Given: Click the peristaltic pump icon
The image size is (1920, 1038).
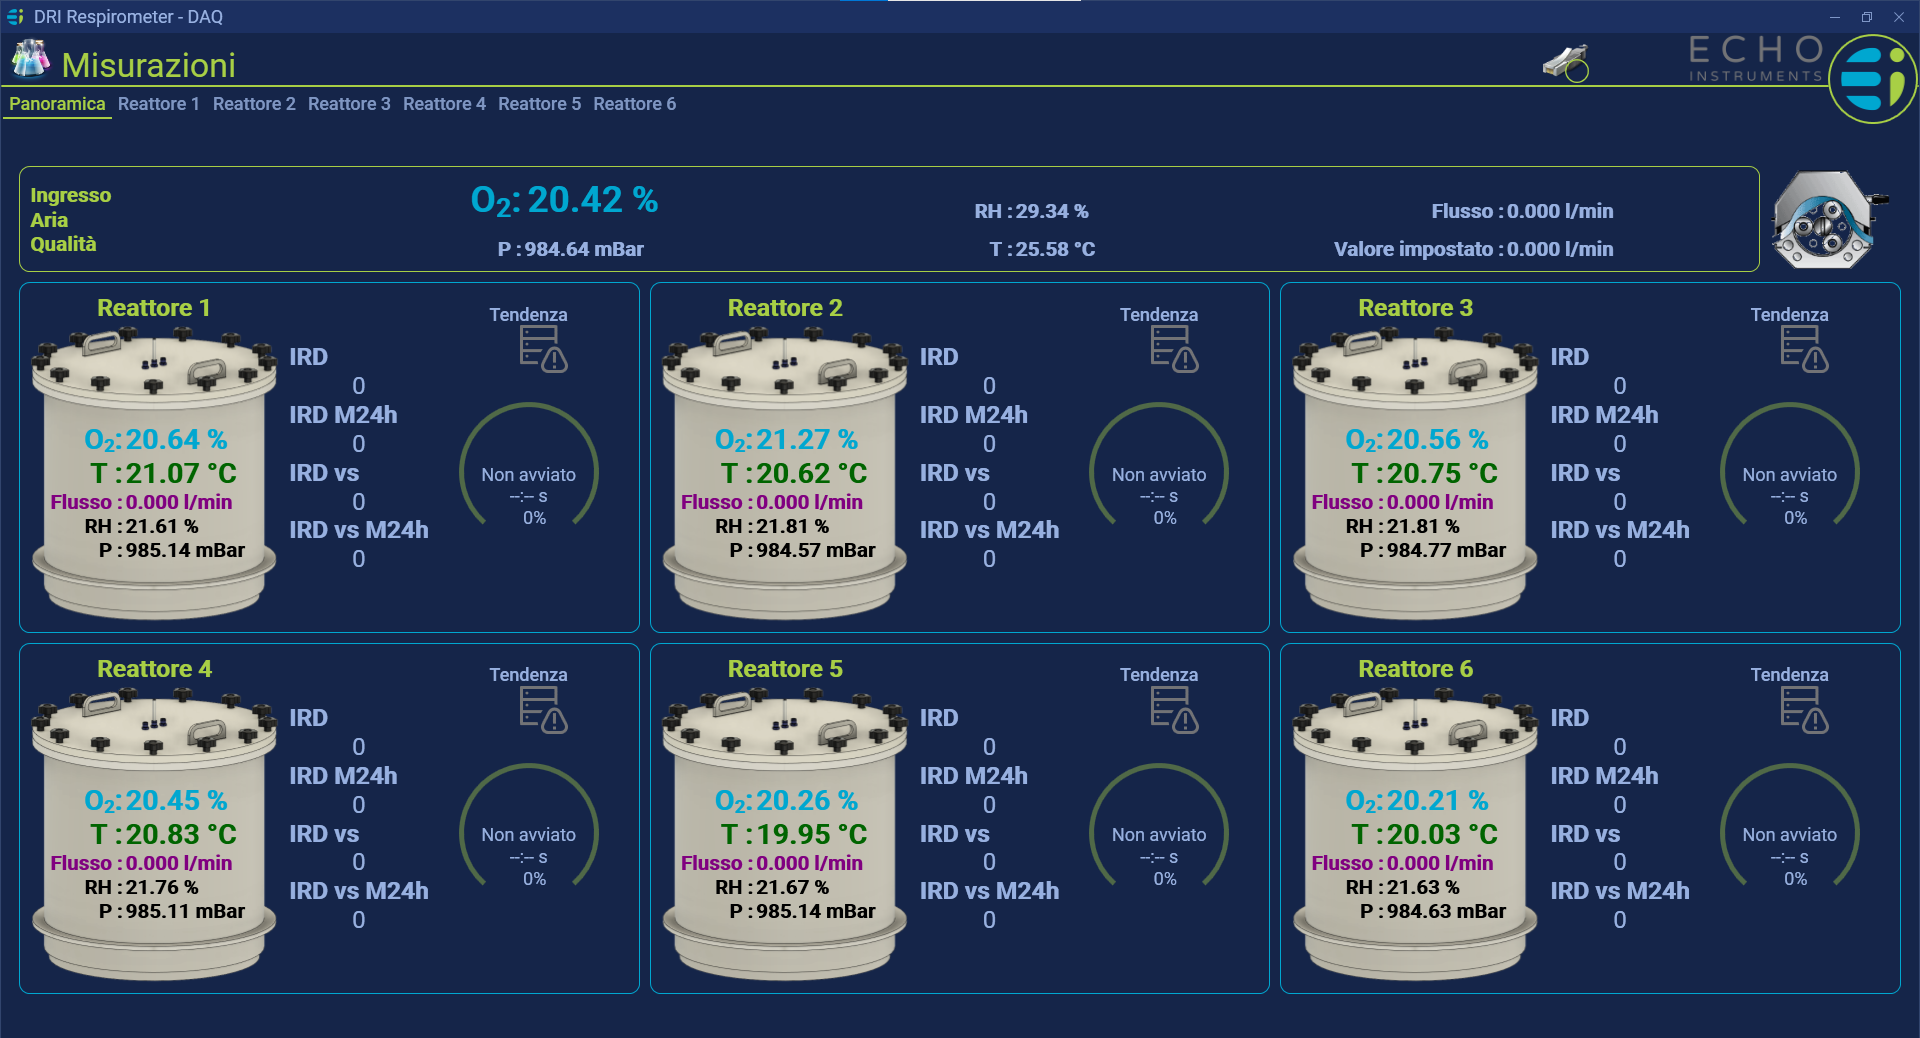Looking at the screenshot, I should pos(1826,220).
